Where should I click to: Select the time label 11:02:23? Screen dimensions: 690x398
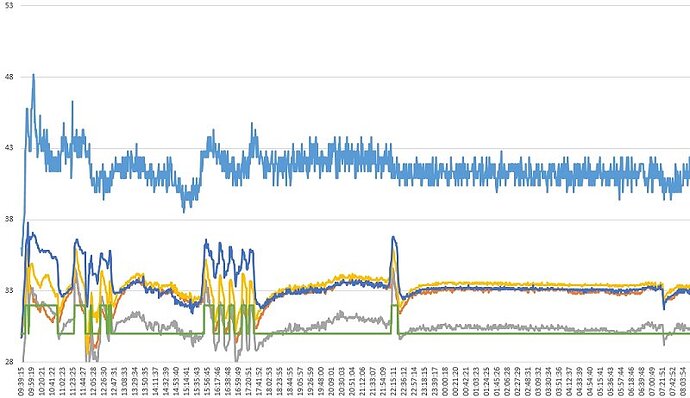62,382
